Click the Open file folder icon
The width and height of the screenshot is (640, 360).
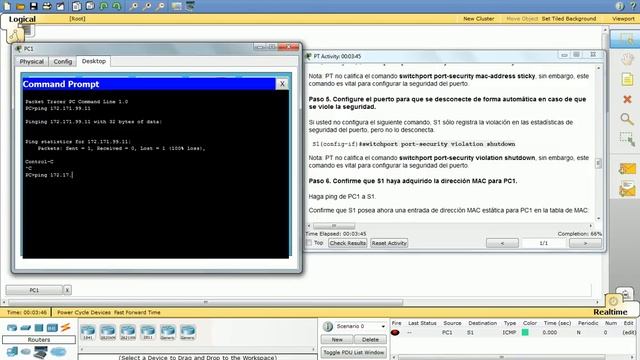click(20, 6)
